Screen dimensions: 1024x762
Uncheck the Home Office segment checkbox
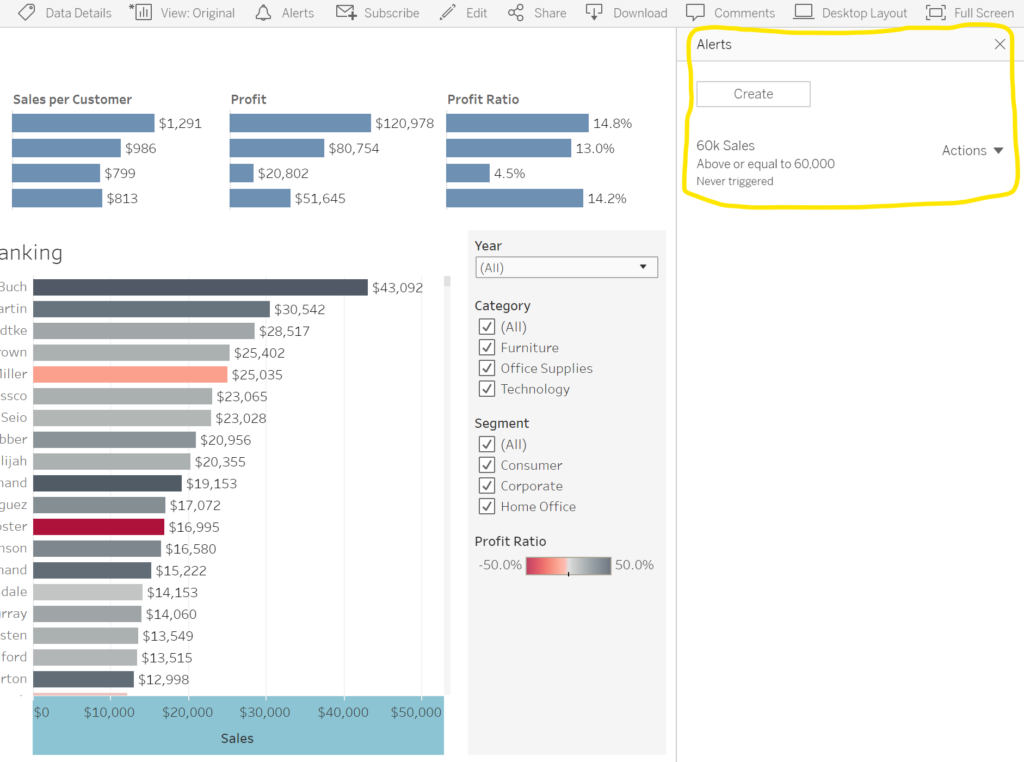coord(487,507)
